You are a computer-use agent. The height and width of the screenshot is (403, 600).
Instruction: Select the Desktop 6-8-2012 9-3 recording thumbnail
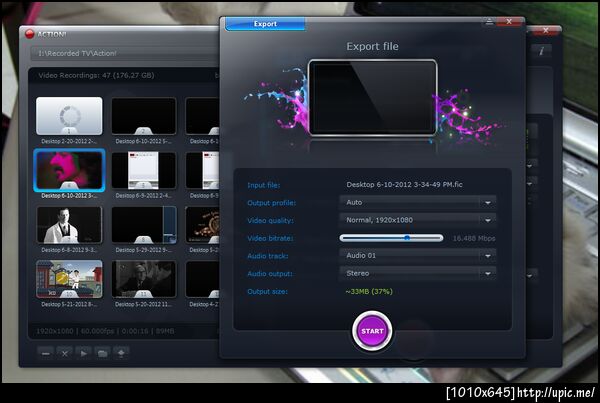69,225
